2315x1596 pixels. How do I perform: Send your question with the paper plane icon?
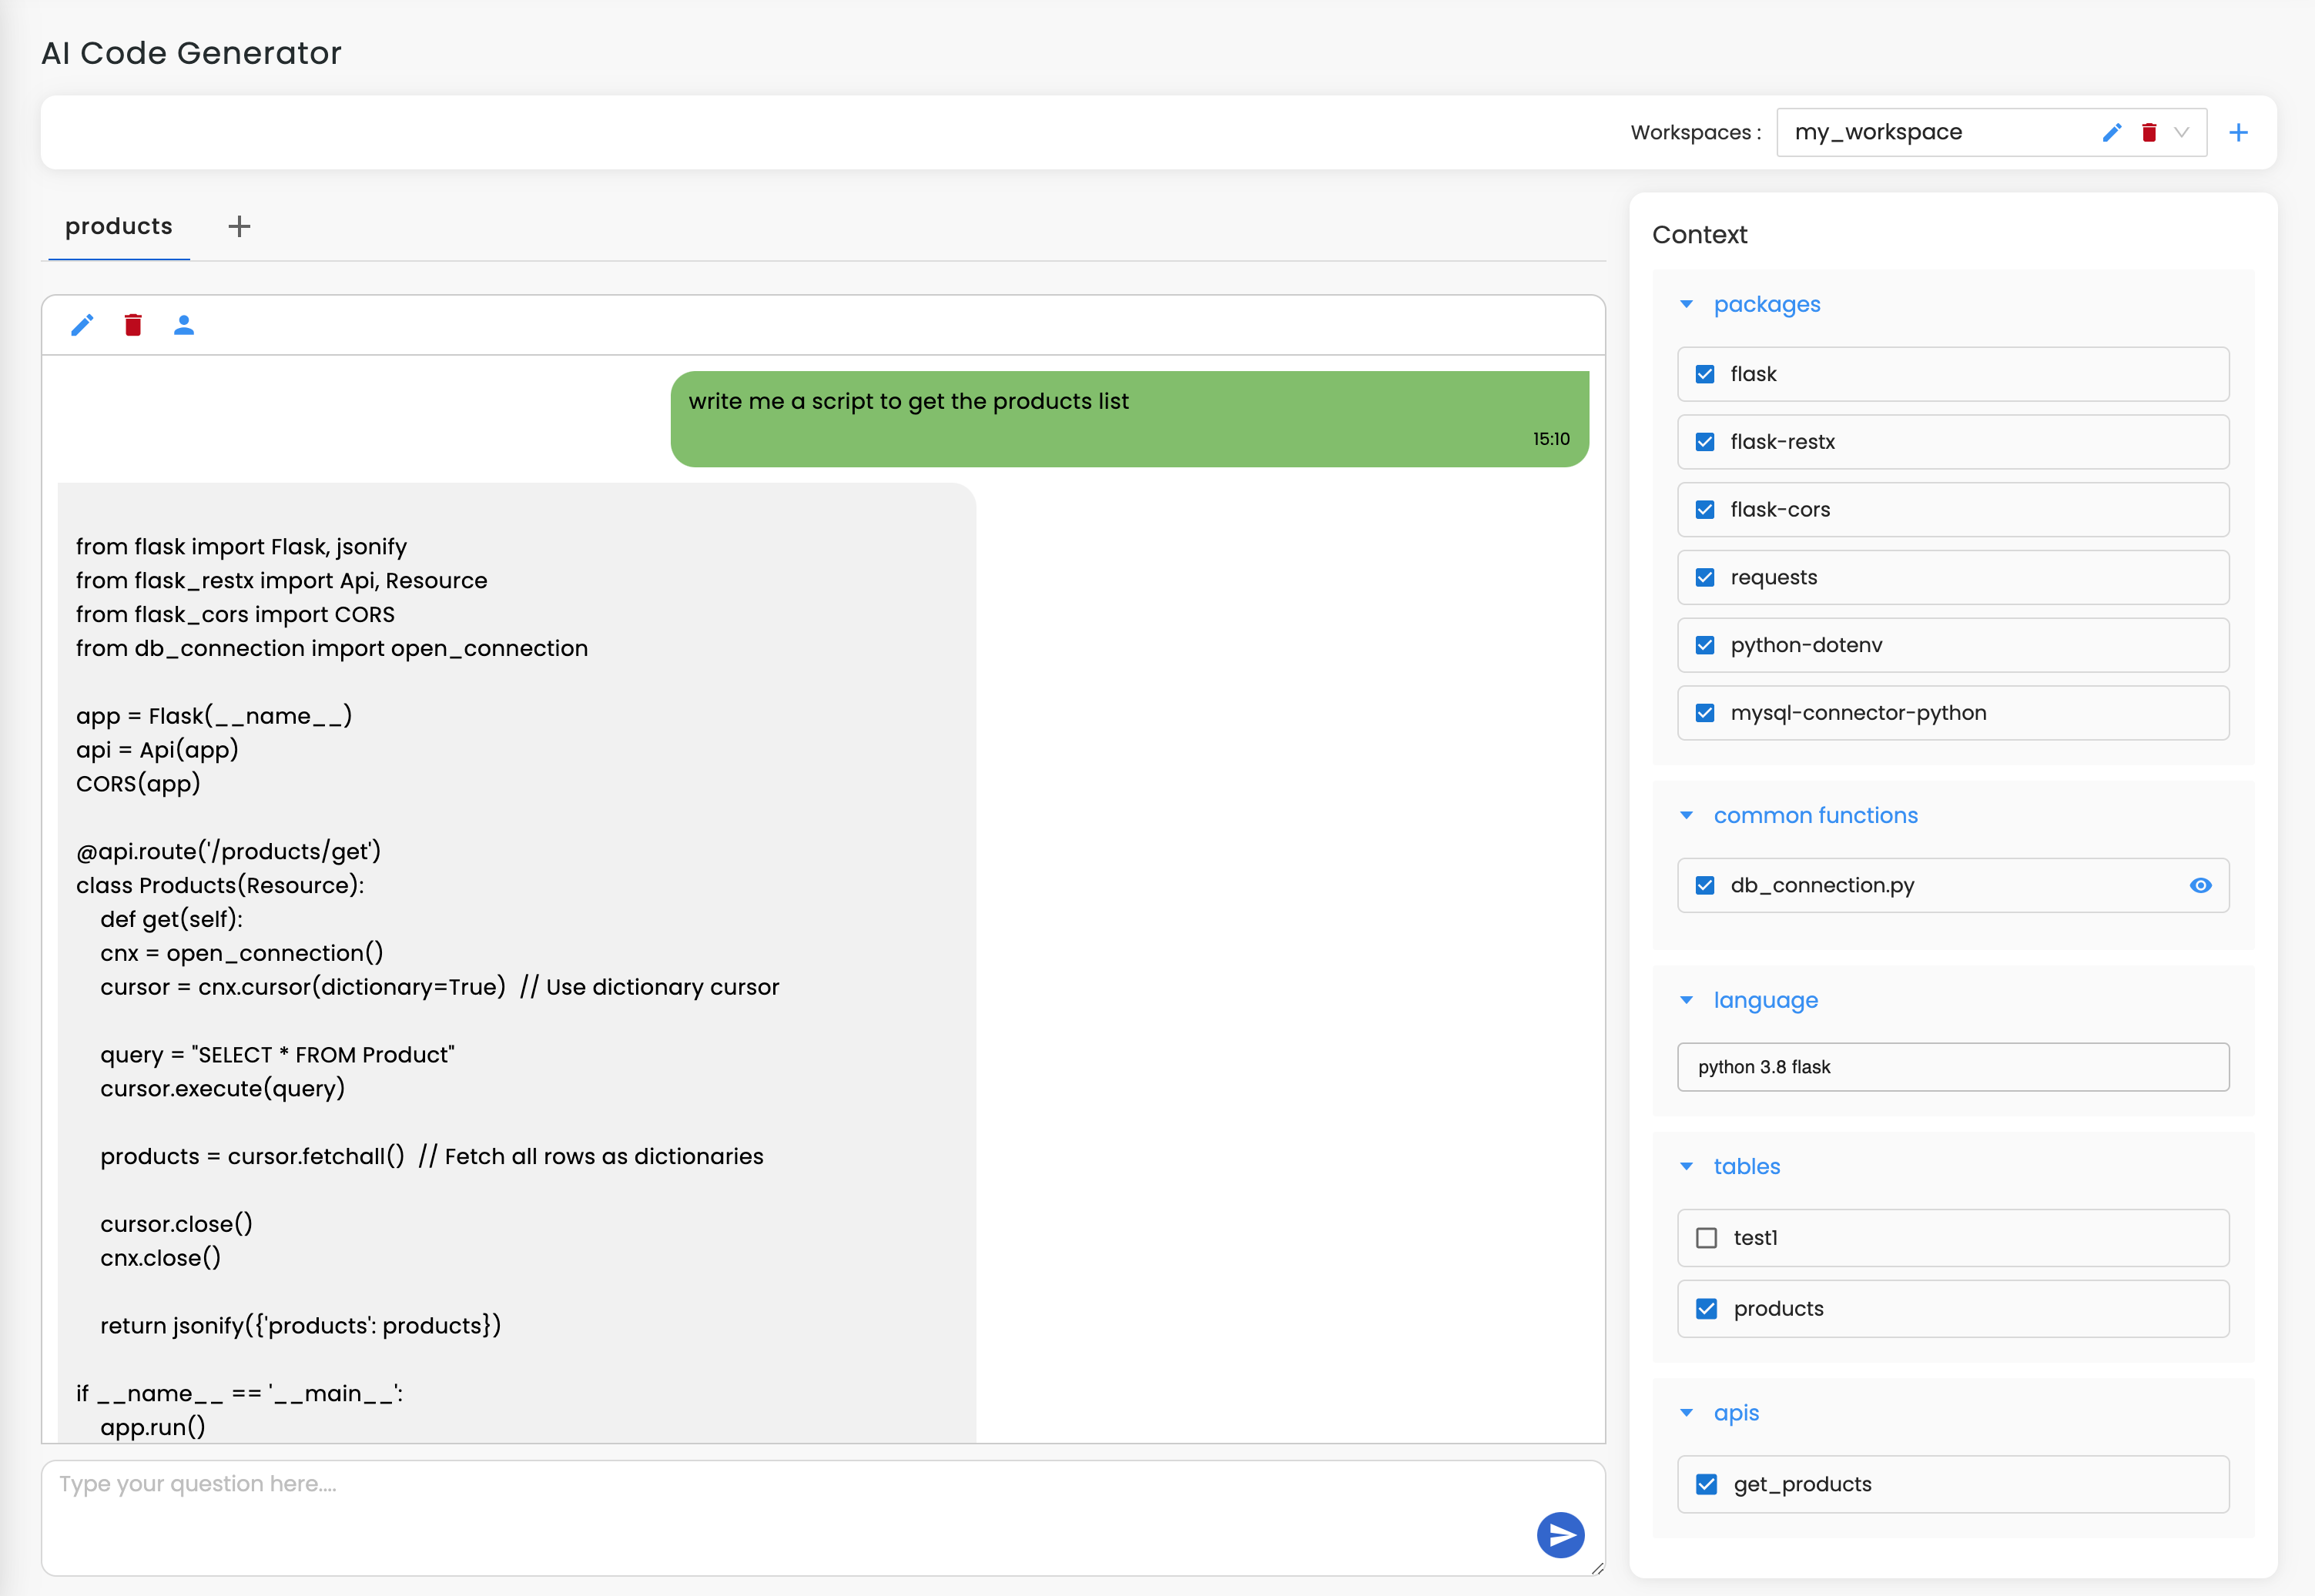tap(1561, 1536)
